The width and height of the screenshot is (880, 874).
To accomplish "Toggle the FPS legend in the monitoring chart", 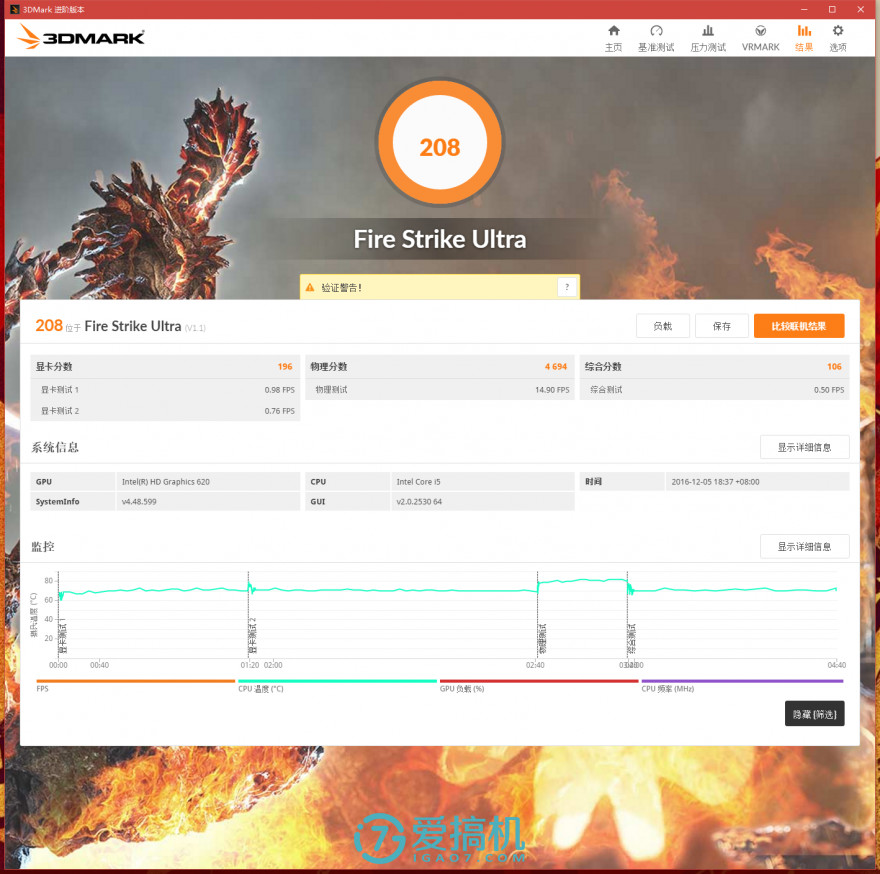I will [42, 689].
